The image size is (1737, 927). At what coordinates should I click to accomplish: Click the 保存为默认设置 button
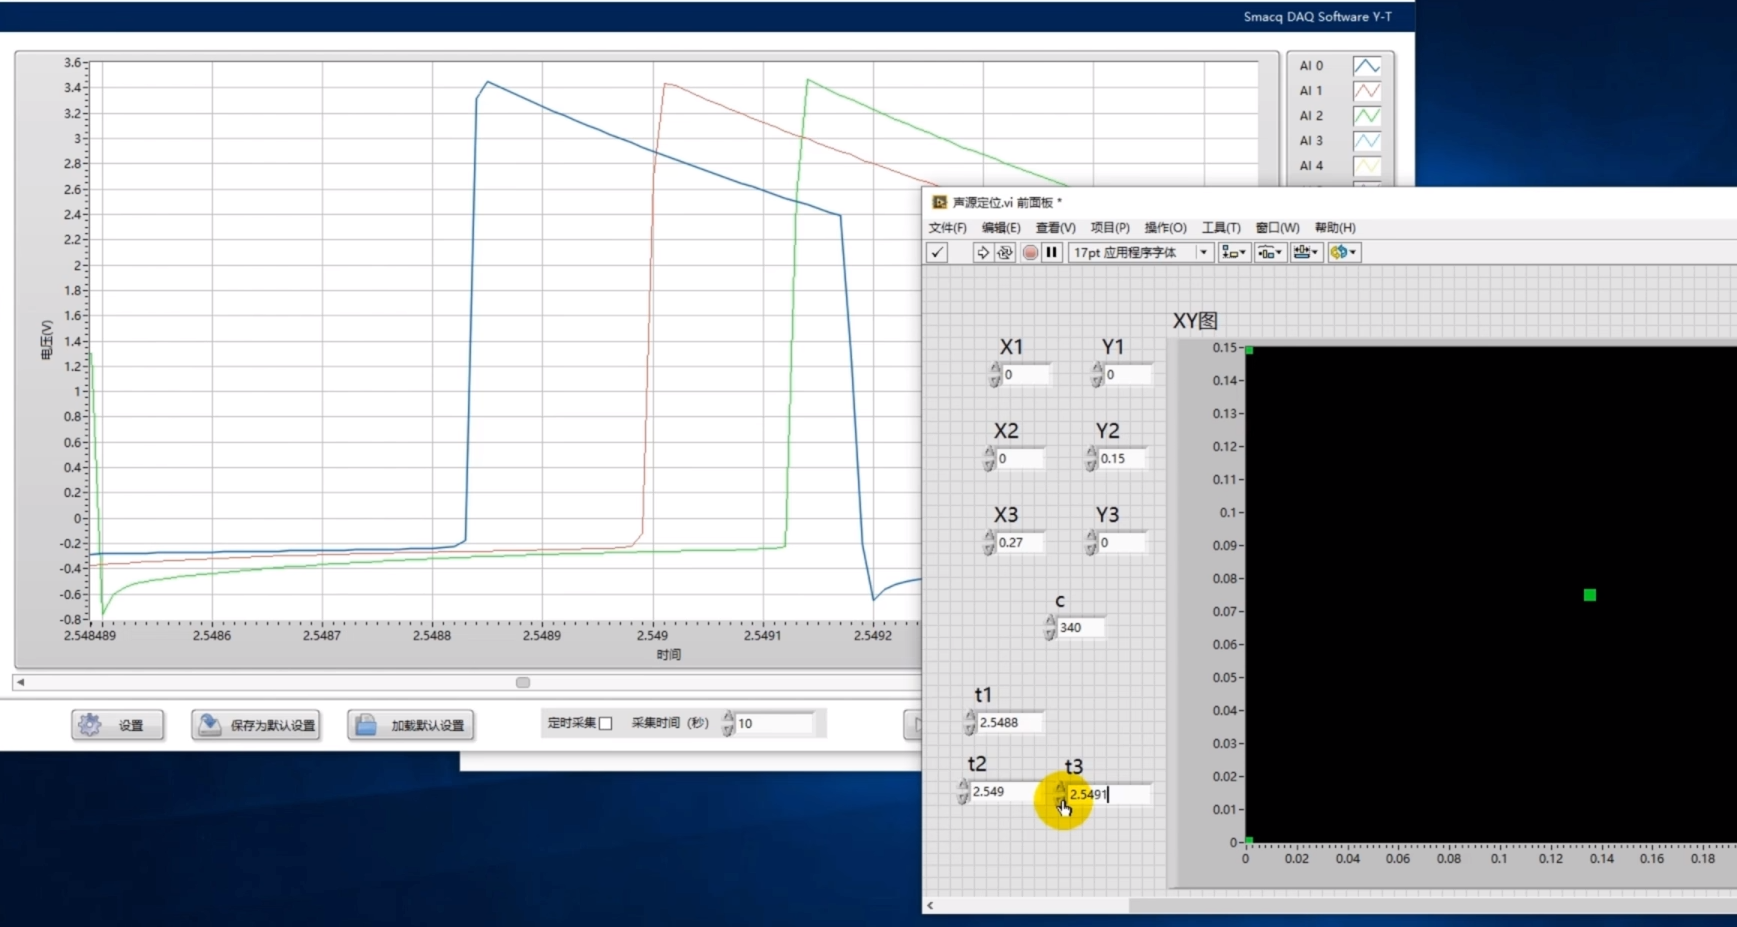coord(256,725)
